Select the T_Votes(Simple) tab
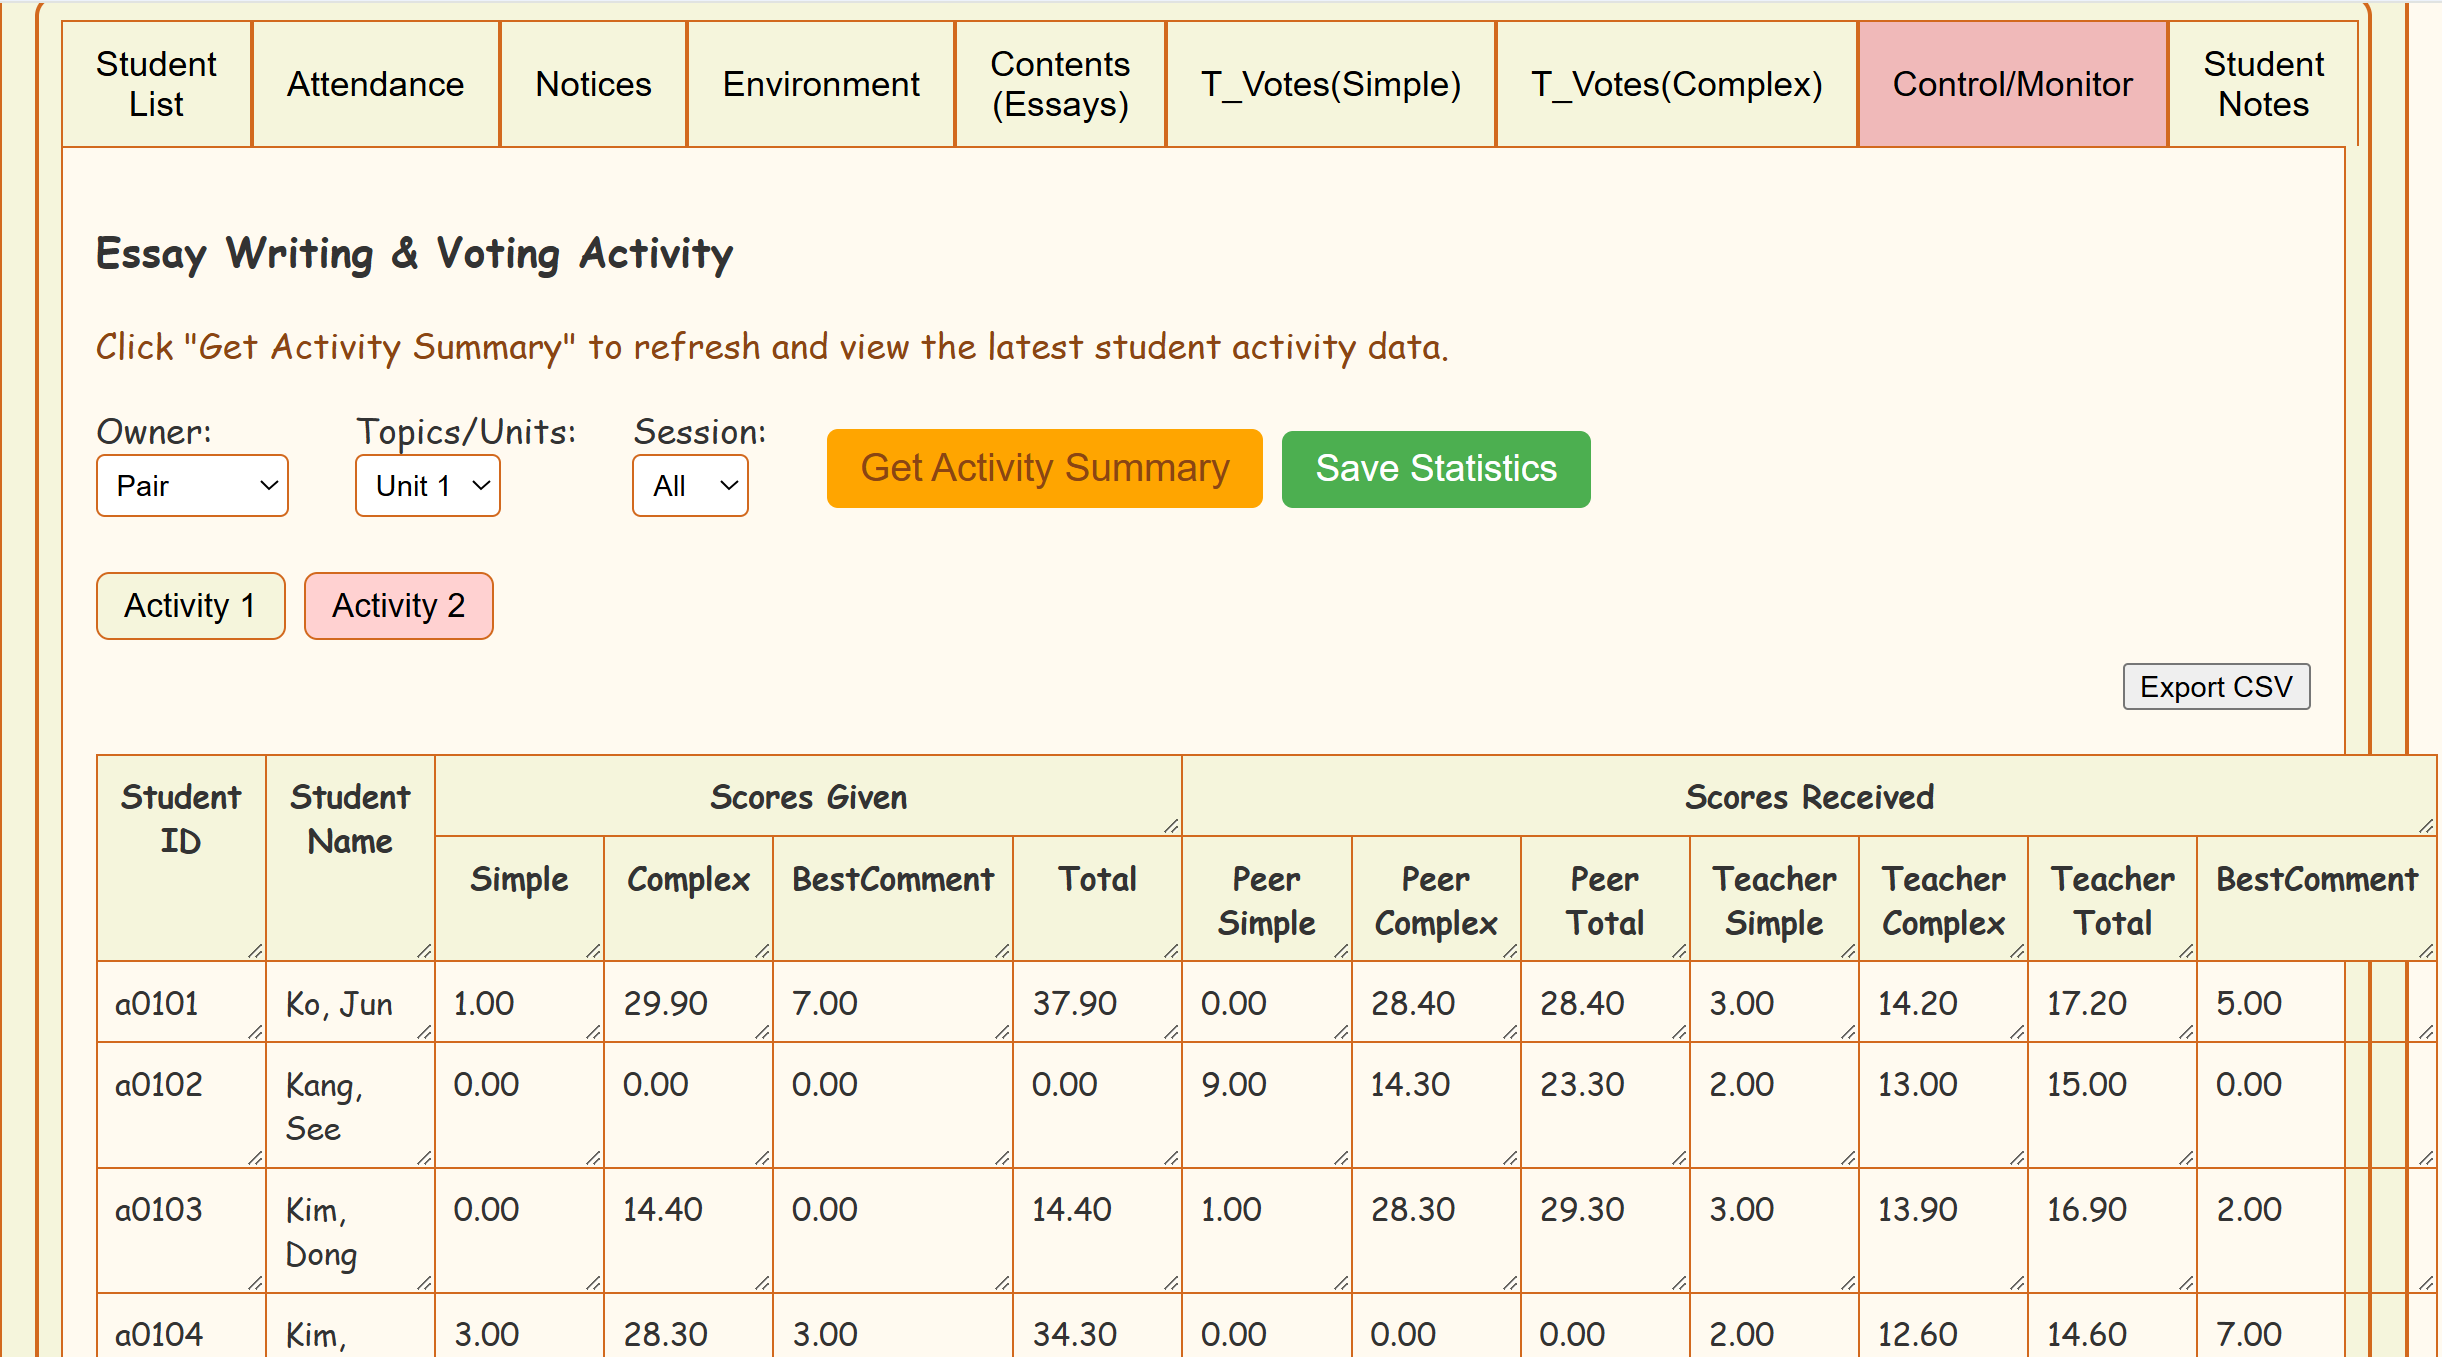 [1330, 84]
